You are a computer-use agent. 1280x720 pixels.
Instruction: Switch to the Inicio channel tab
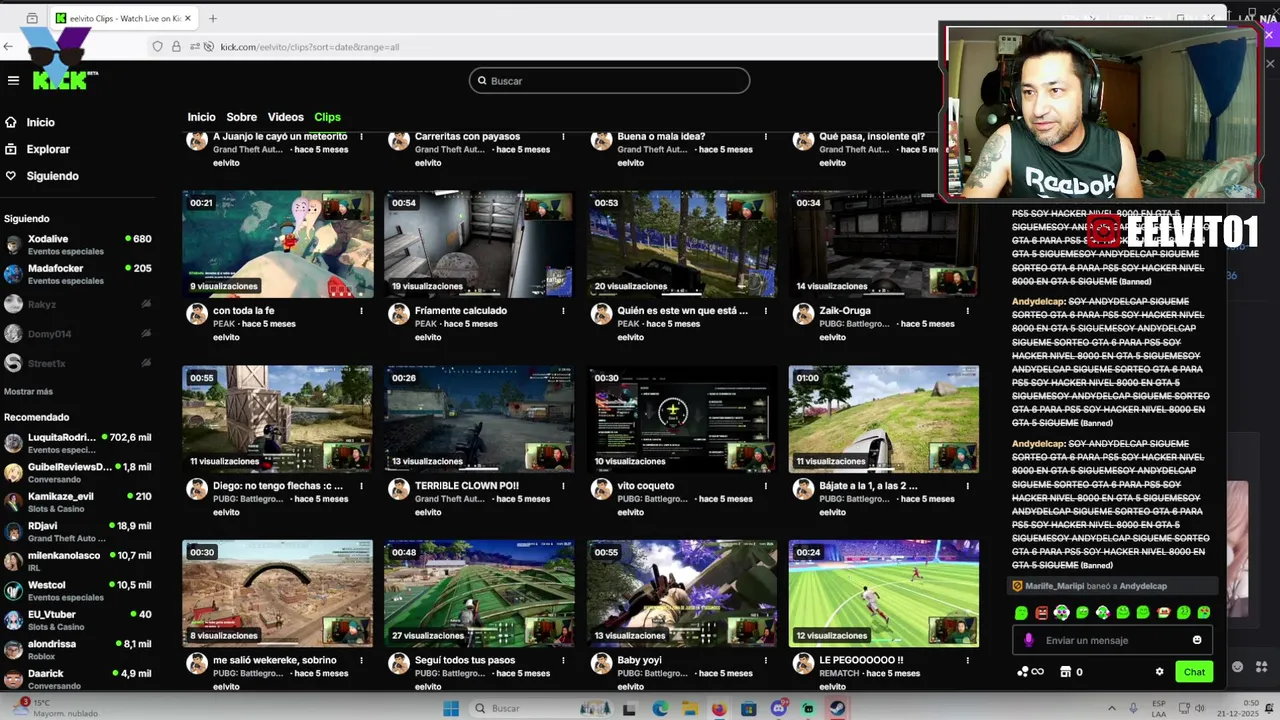click(x=201, y=117)
